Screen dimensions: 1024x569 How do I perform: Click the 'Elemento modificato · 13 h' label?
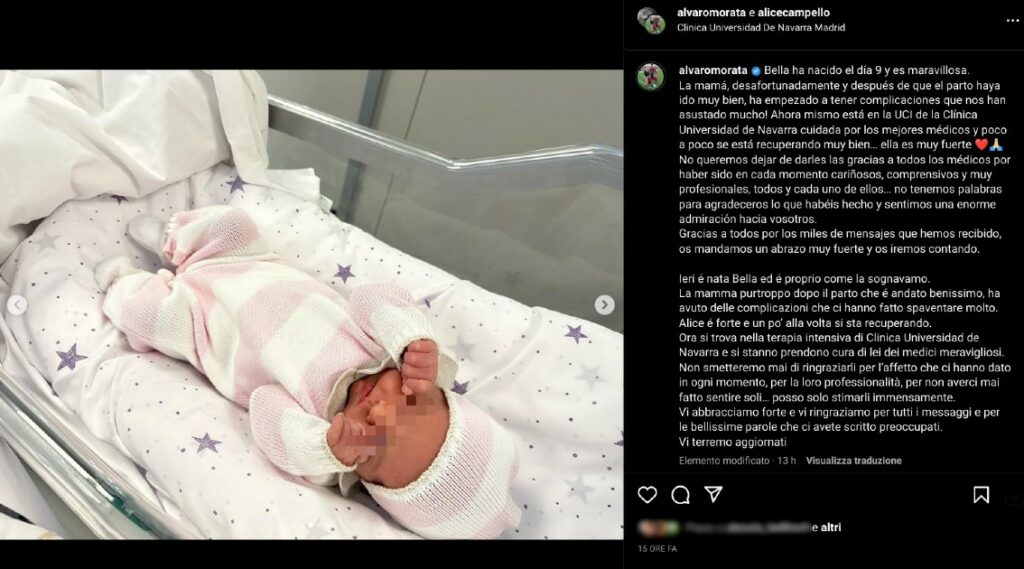pos(737,461)
